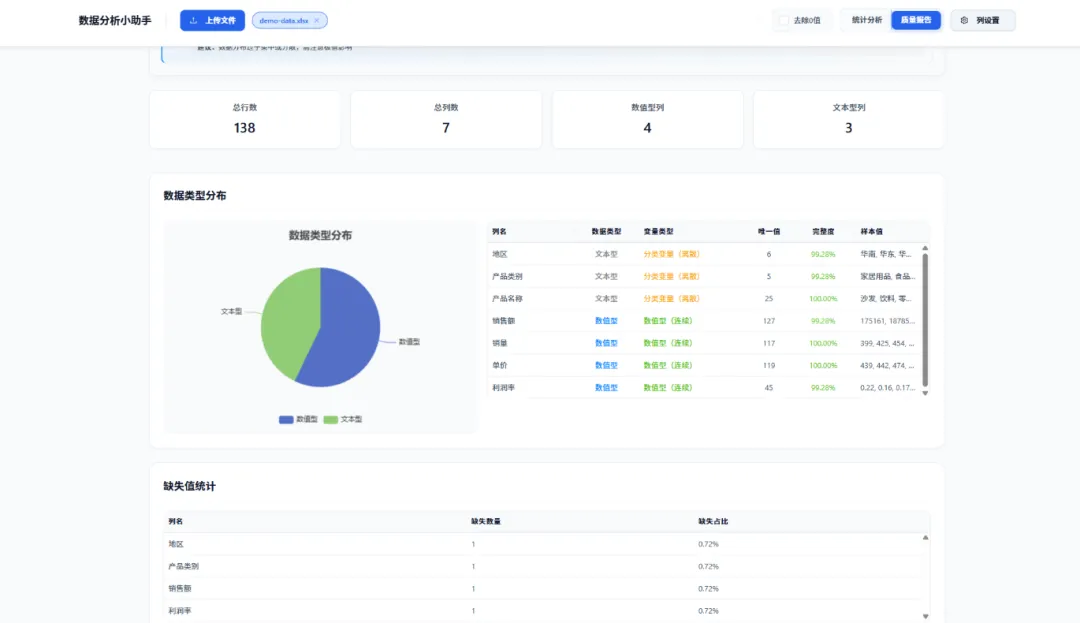Click the 唯一值 column header
The height and width of the screenshot is (623, 1080).
769,231
